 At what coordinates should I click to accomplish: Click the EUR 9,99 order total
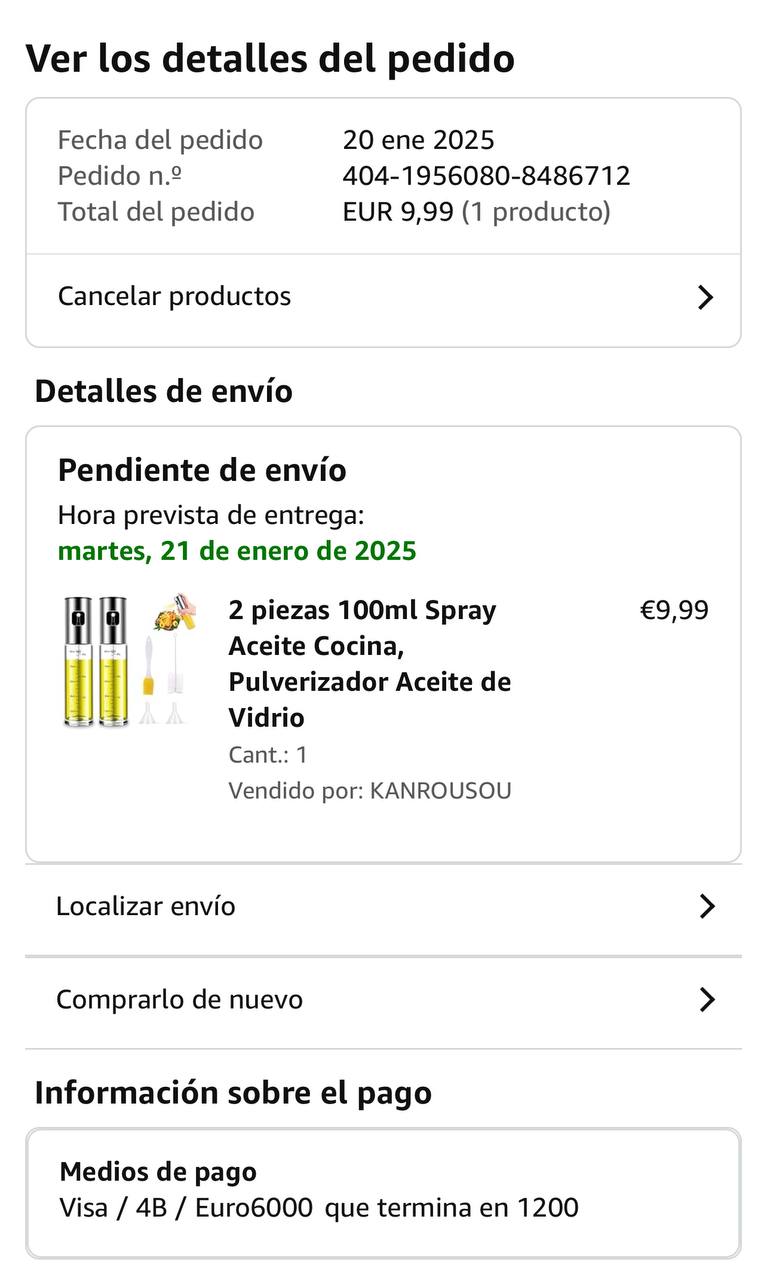point(398,212)
